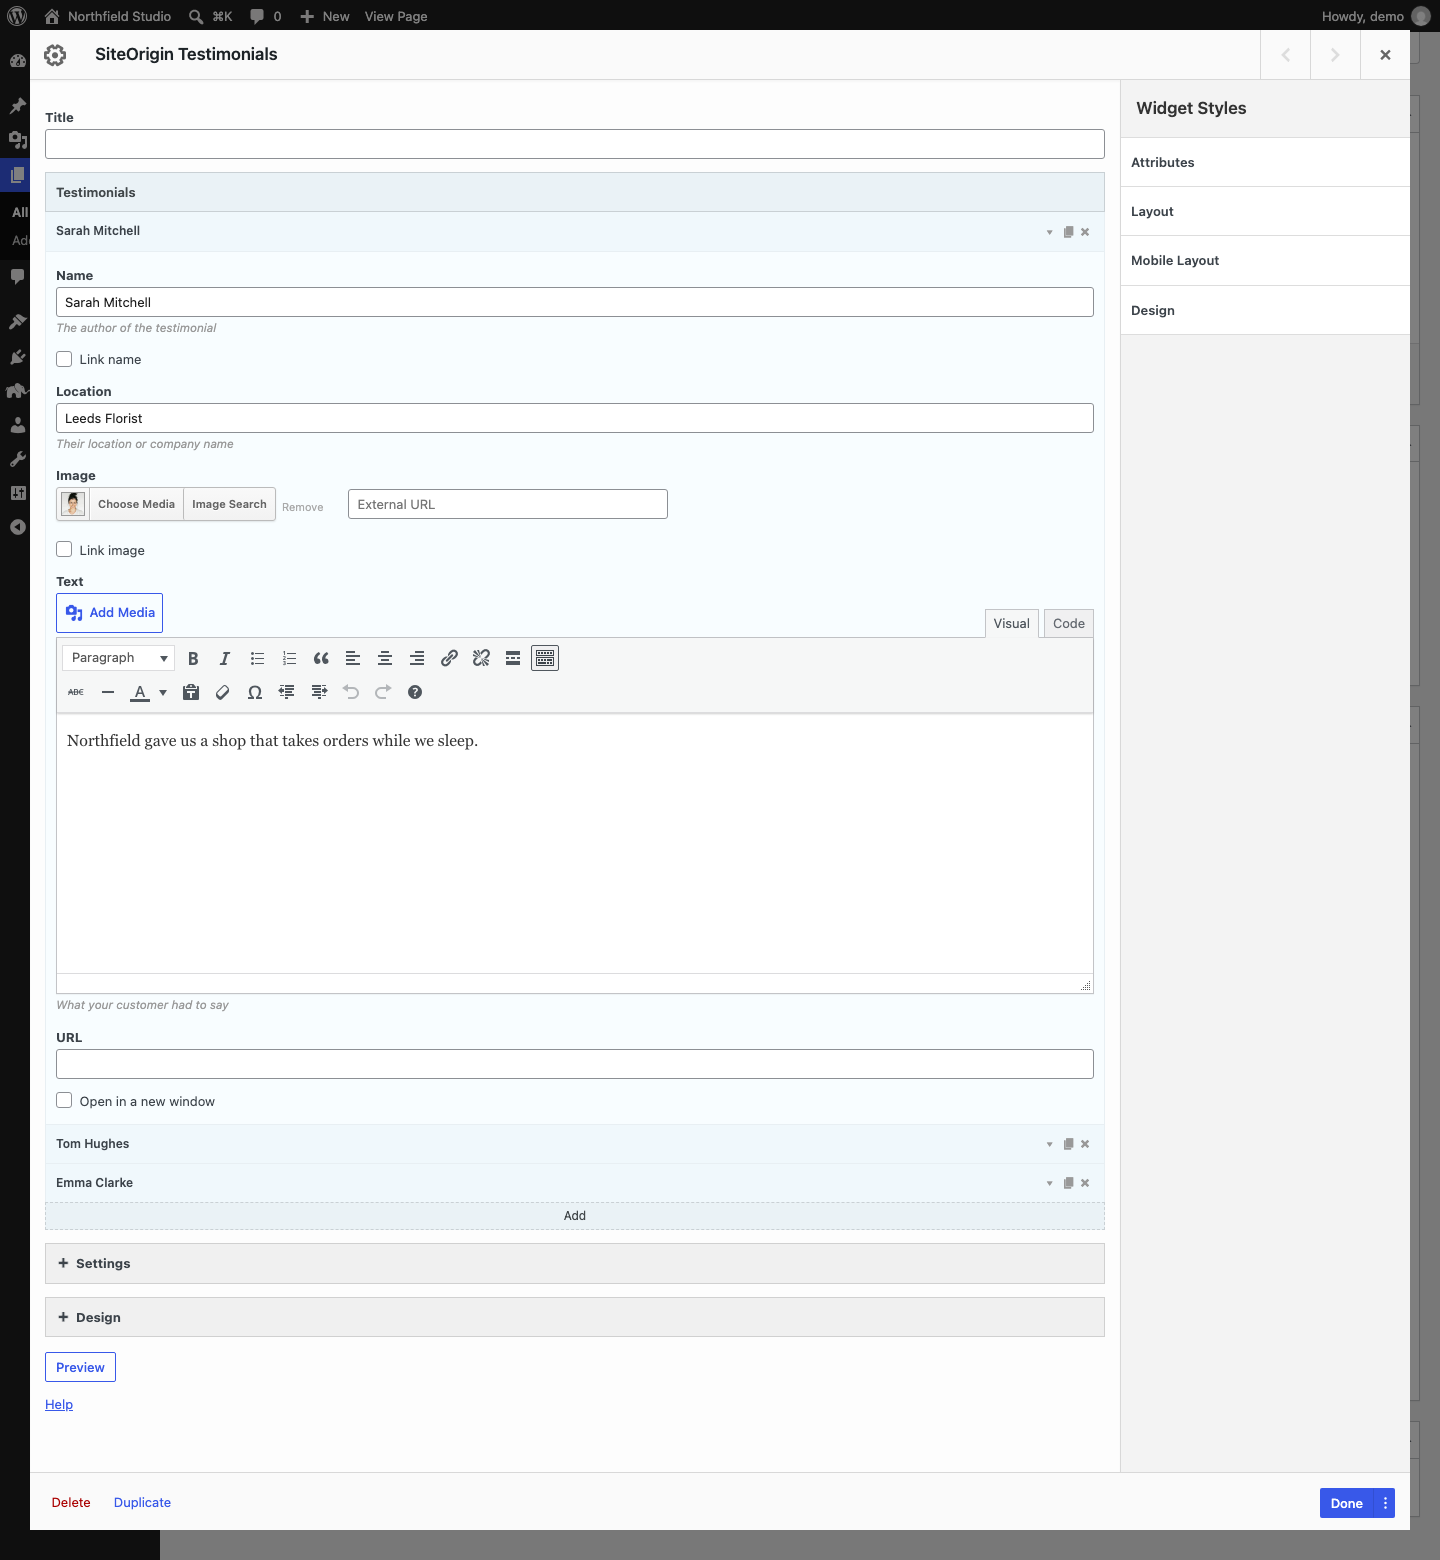Insert a bulleted list in the editor
The width and height of the screenshot is (1440, 1560).
pyautogui.click(x=257, y=658)
